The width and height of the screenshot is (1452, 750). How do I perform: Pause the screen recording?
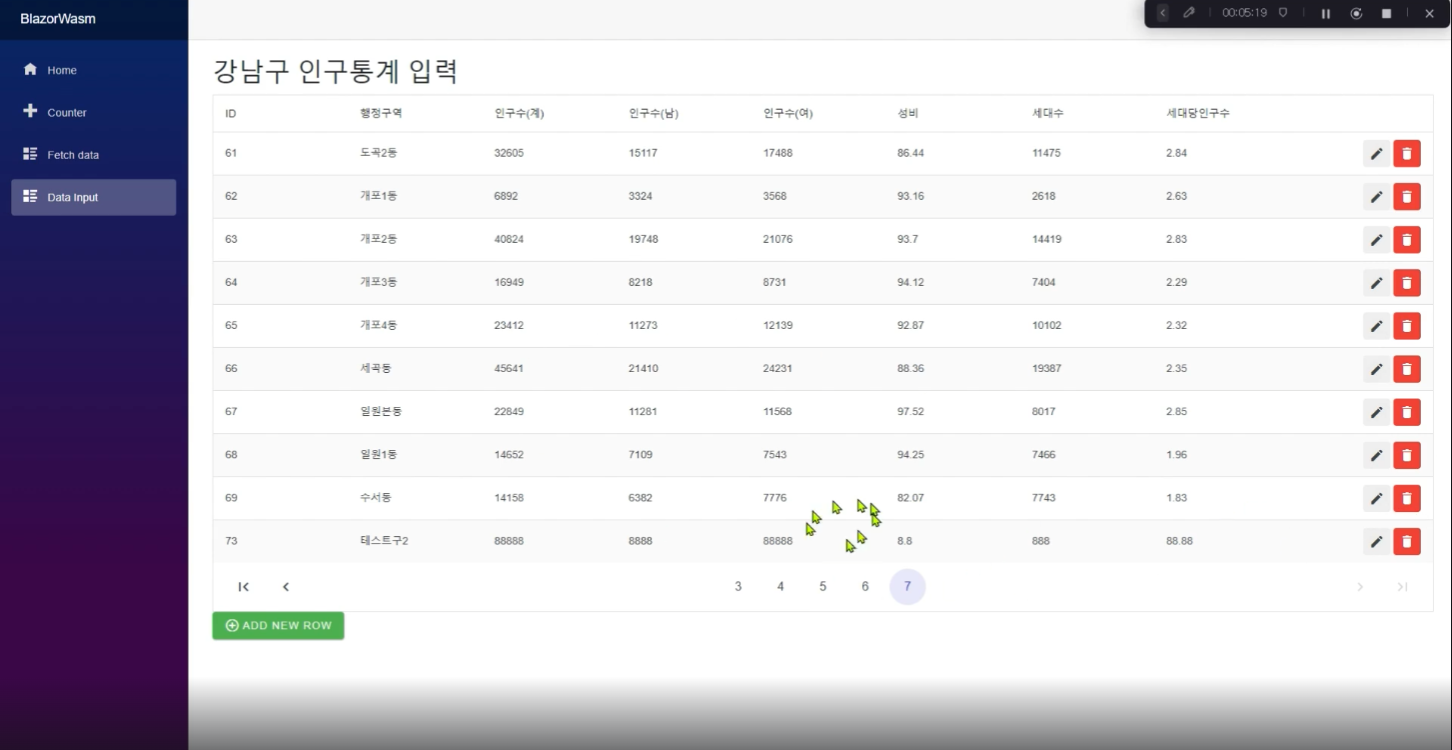pyautogui.click(x=1326, y=14)
